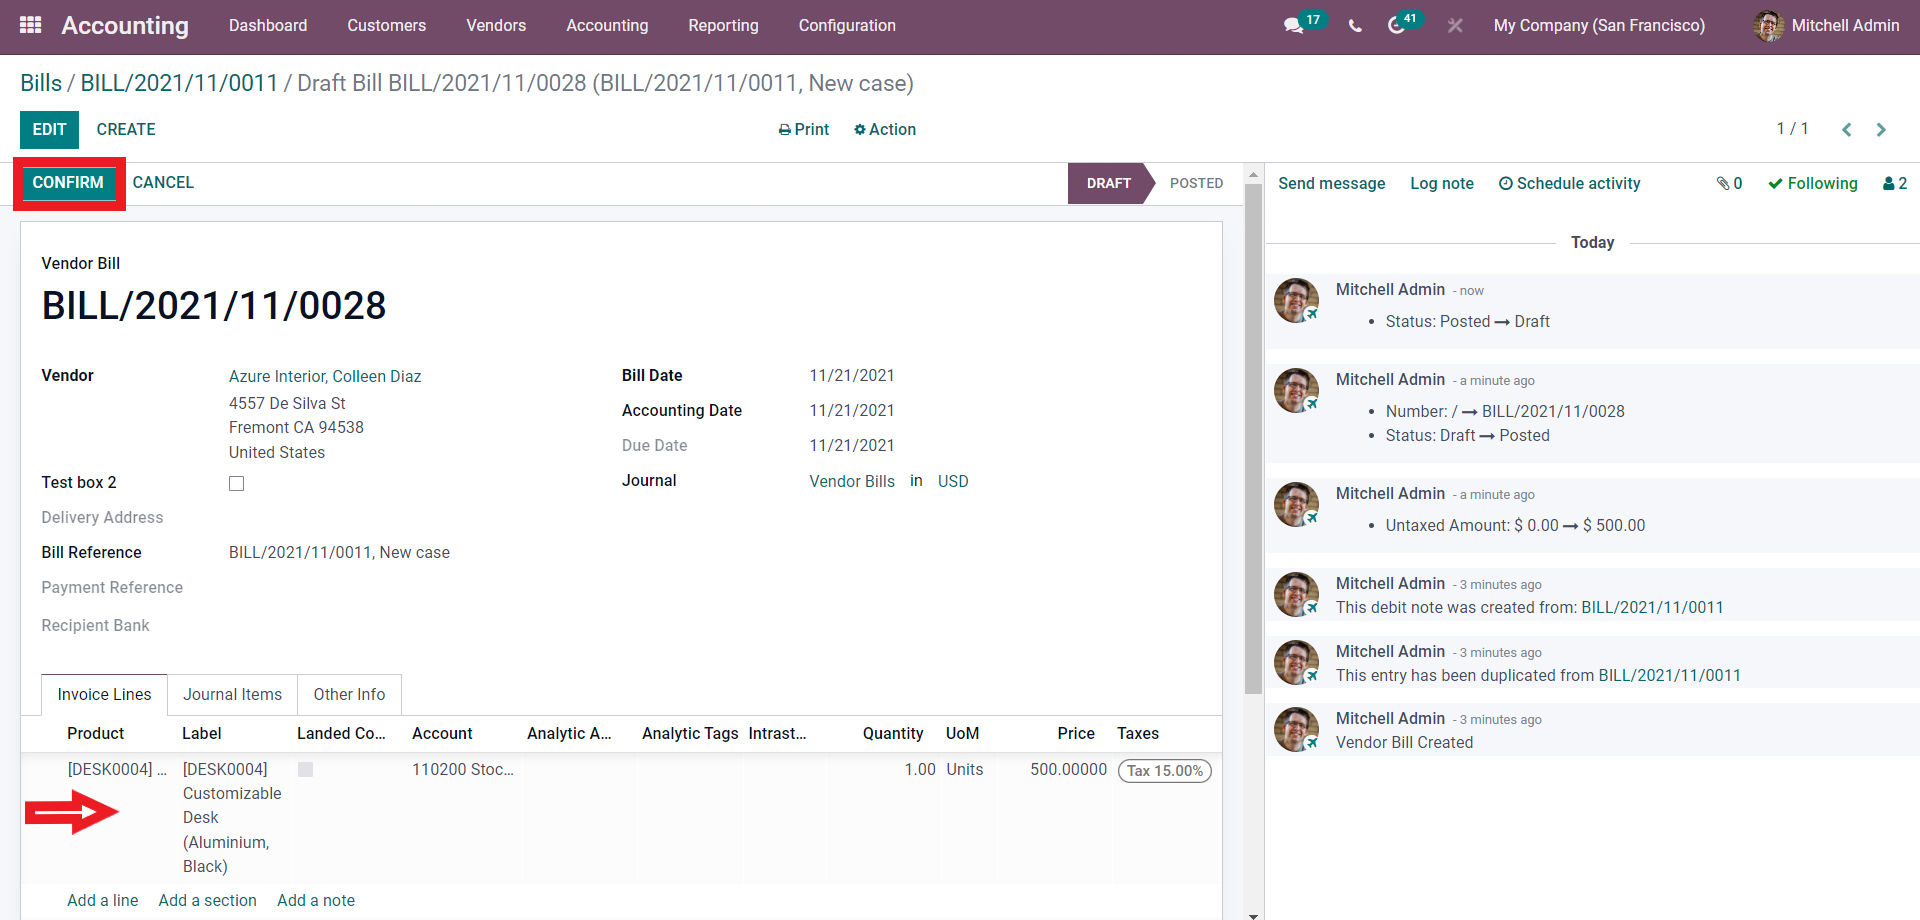Open the attachments paperclip counter

pyautogui.click(x=1729, y=183)
